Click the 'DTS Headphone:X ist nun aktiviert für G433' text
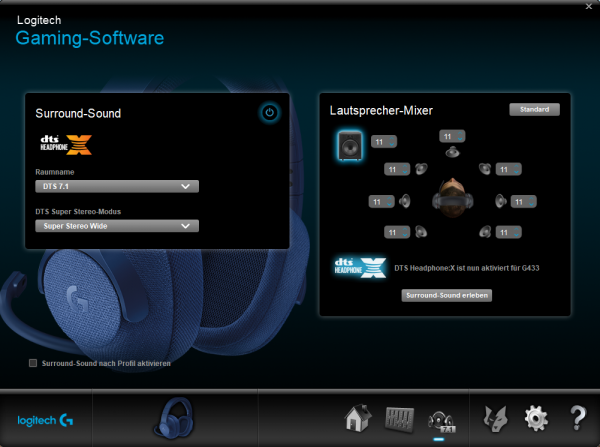The image size is (600, 447). point(467,268)
